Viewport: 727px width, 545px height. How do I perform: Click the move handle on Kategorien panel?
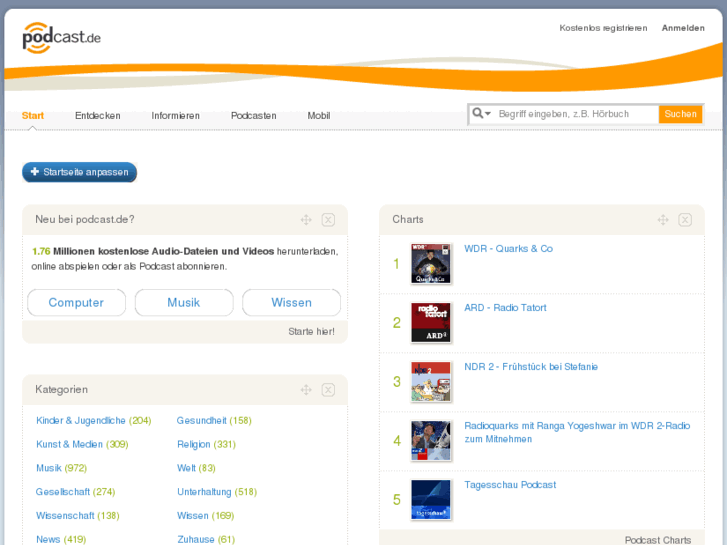coord(306,390)
